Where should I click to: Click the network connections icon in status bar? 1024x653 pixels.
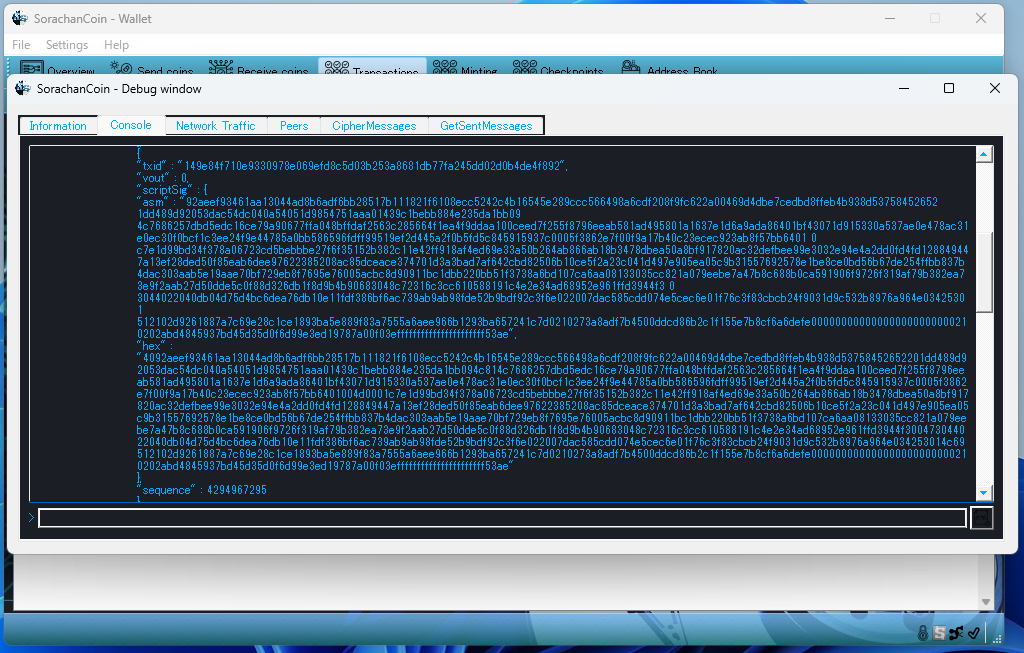coord(956,632)
